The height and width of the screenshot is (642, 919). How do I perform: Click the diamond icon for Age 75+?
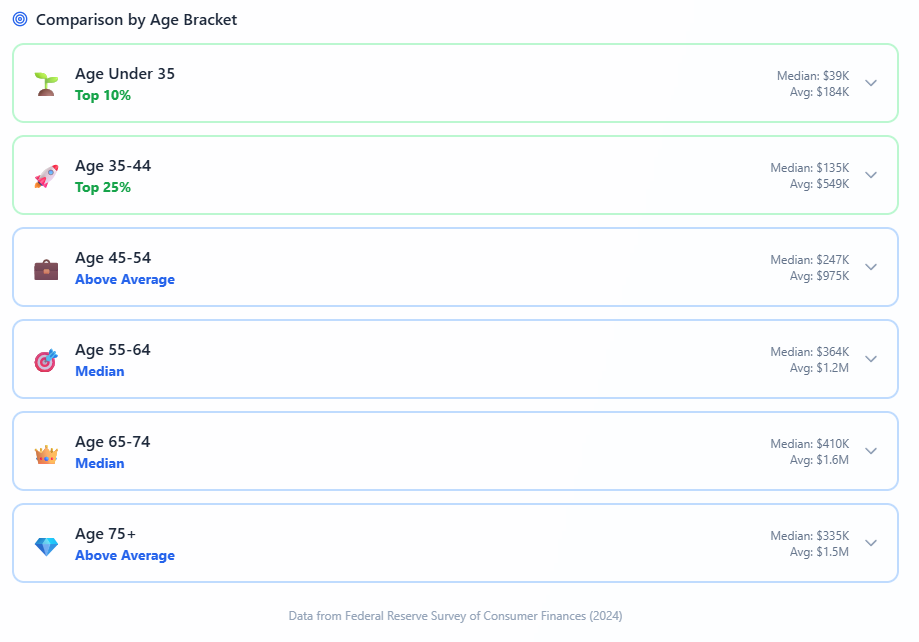coord(46,546)
